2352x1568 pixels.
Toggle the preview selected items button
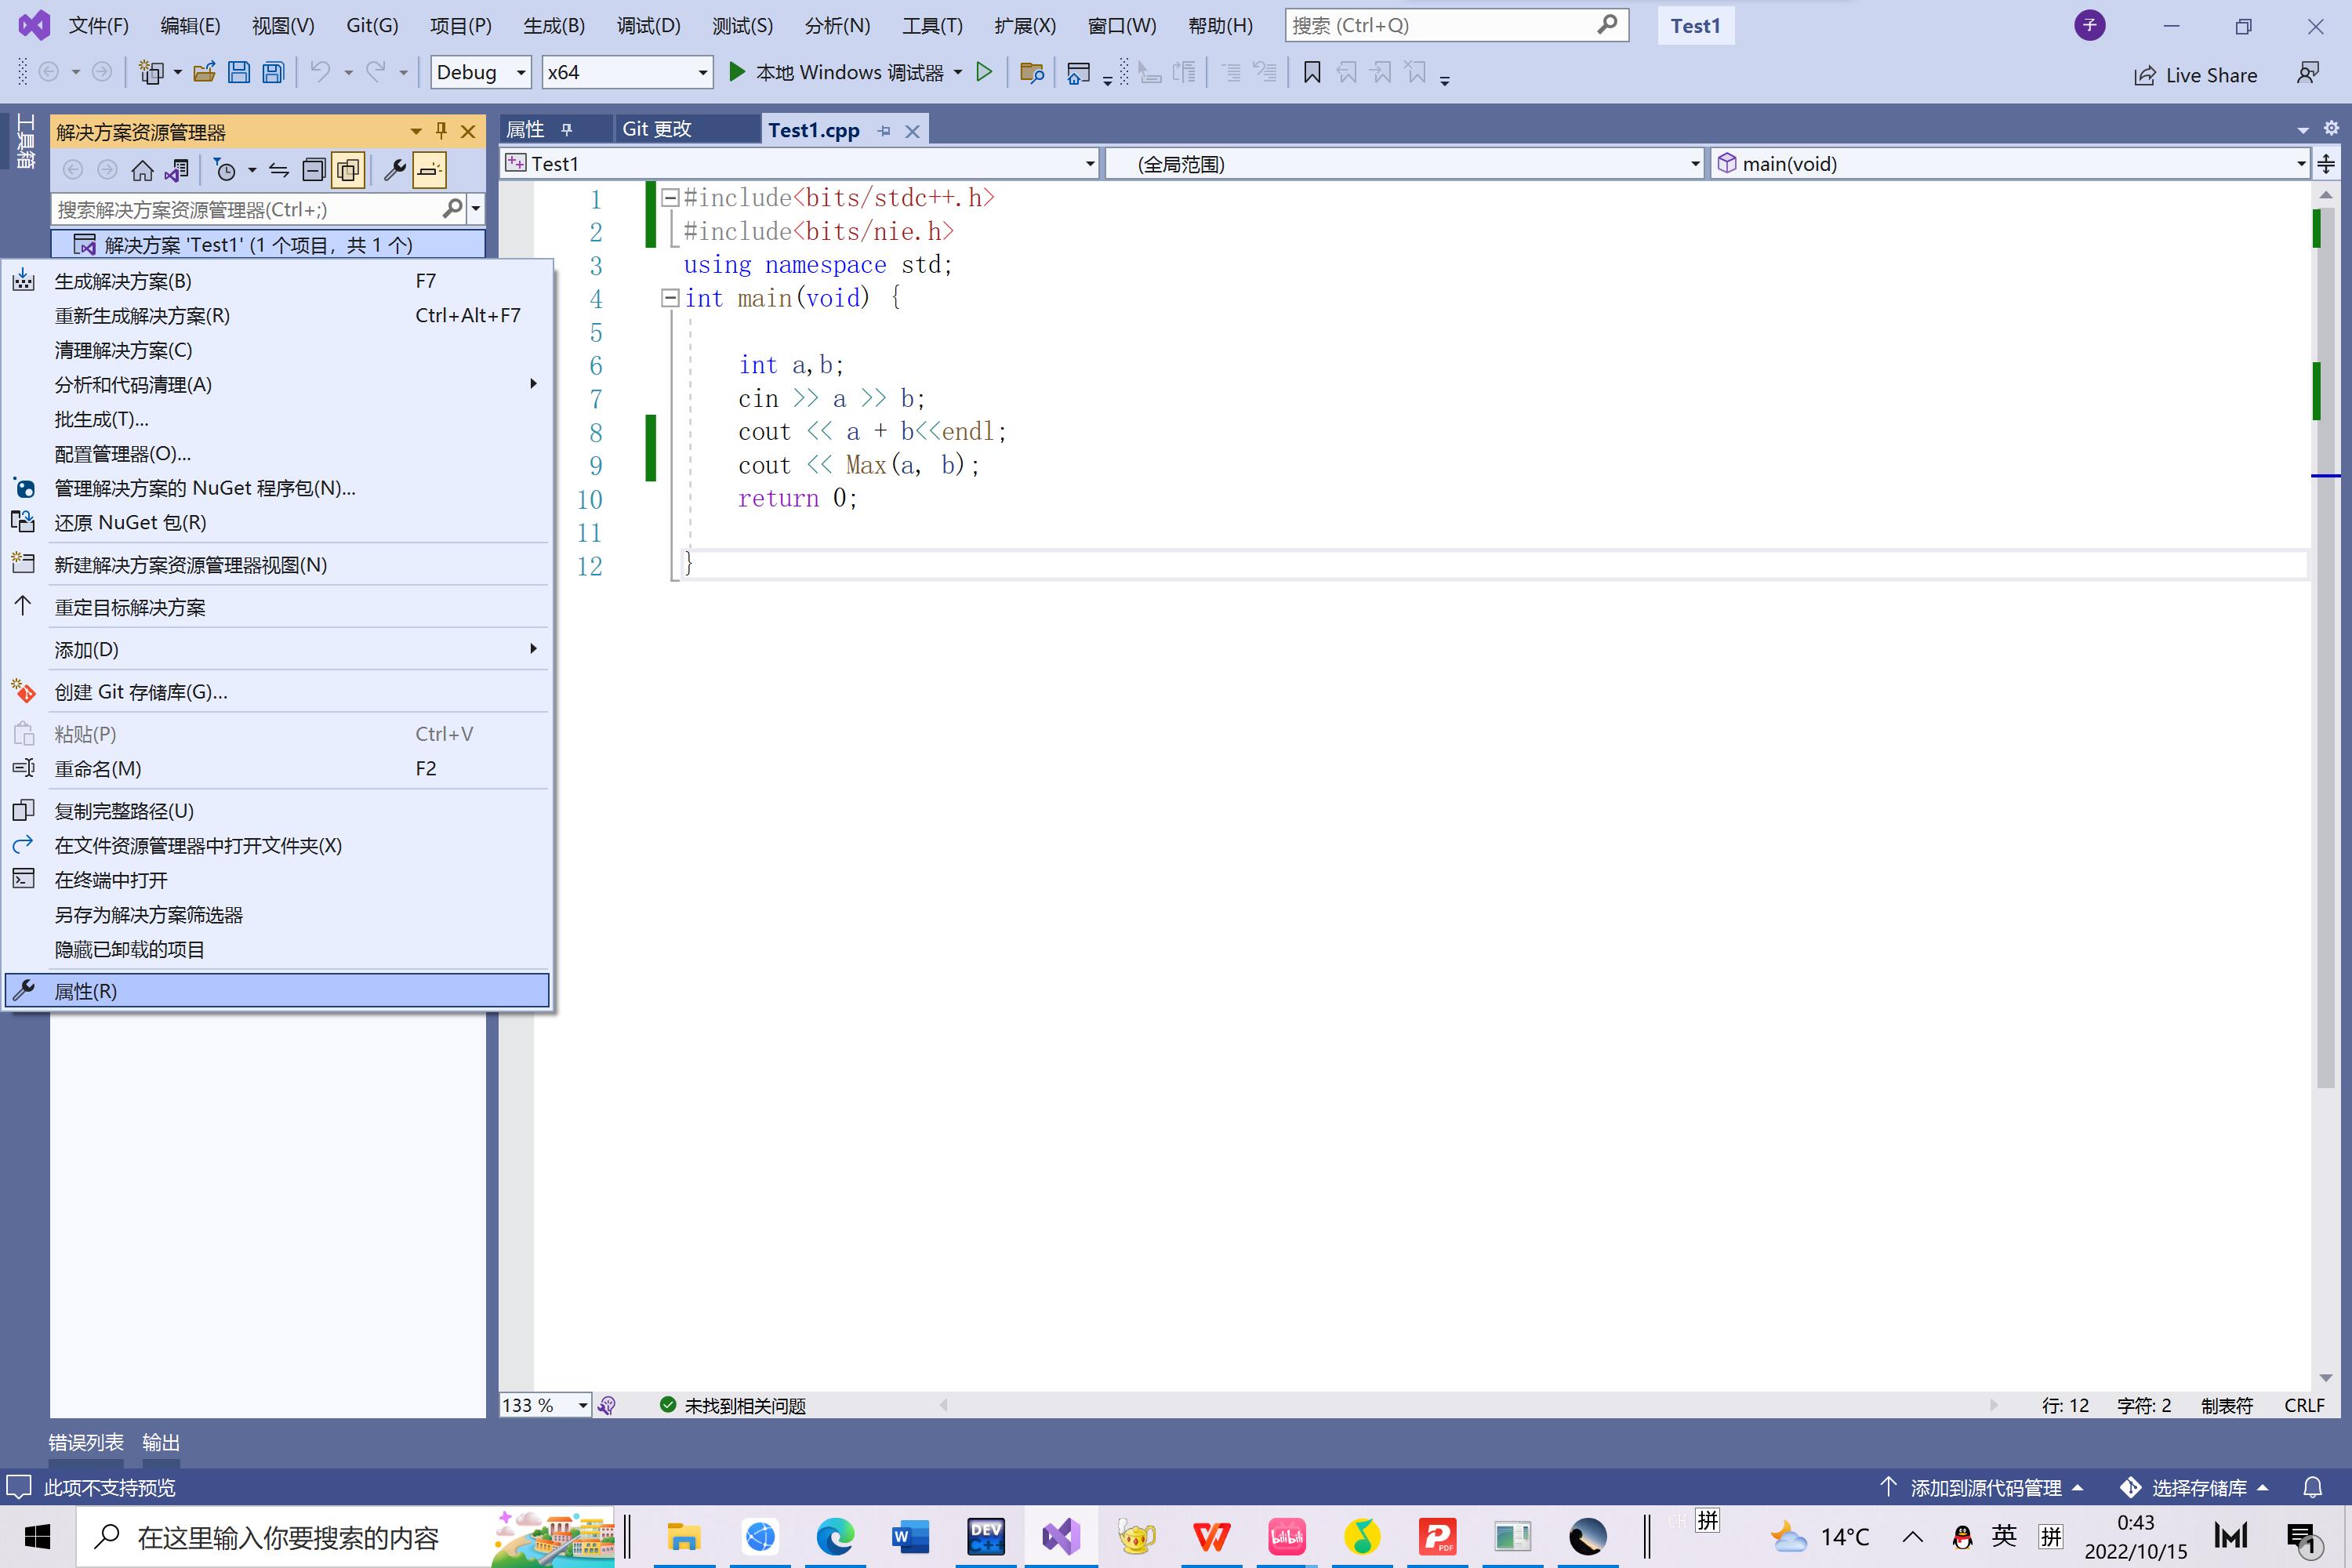(429, 171)
